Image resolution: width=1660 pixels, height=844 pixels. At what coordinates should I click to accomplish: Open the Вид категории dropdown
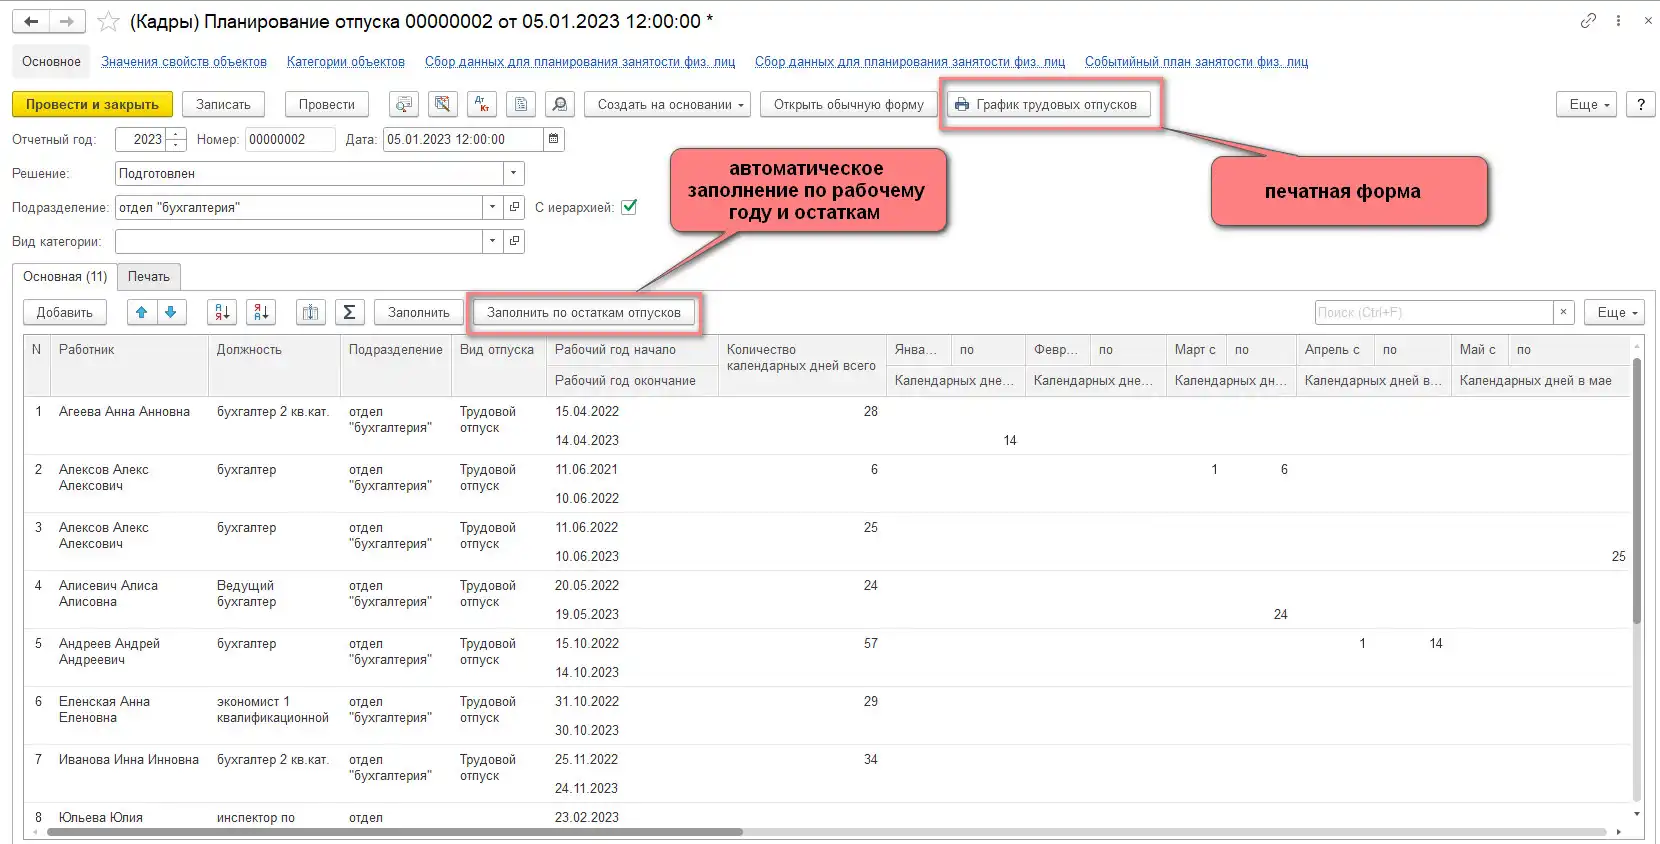coord(492,242)
